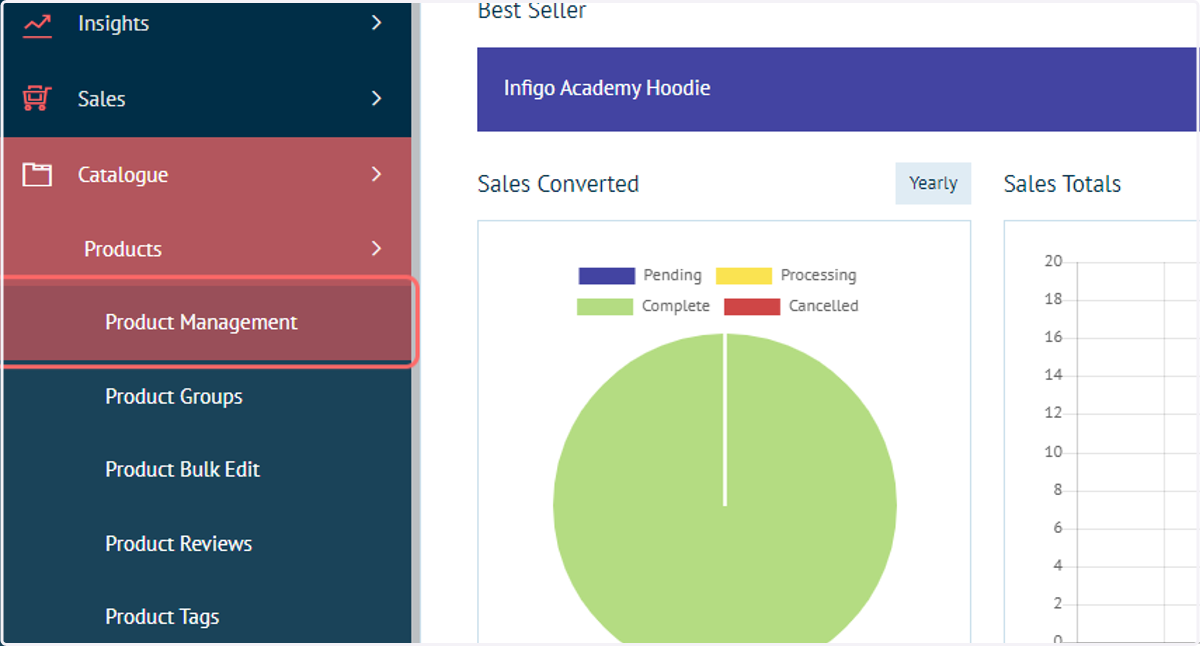Open the Insights menu item

pyautogui.click(x=207, y=23)
